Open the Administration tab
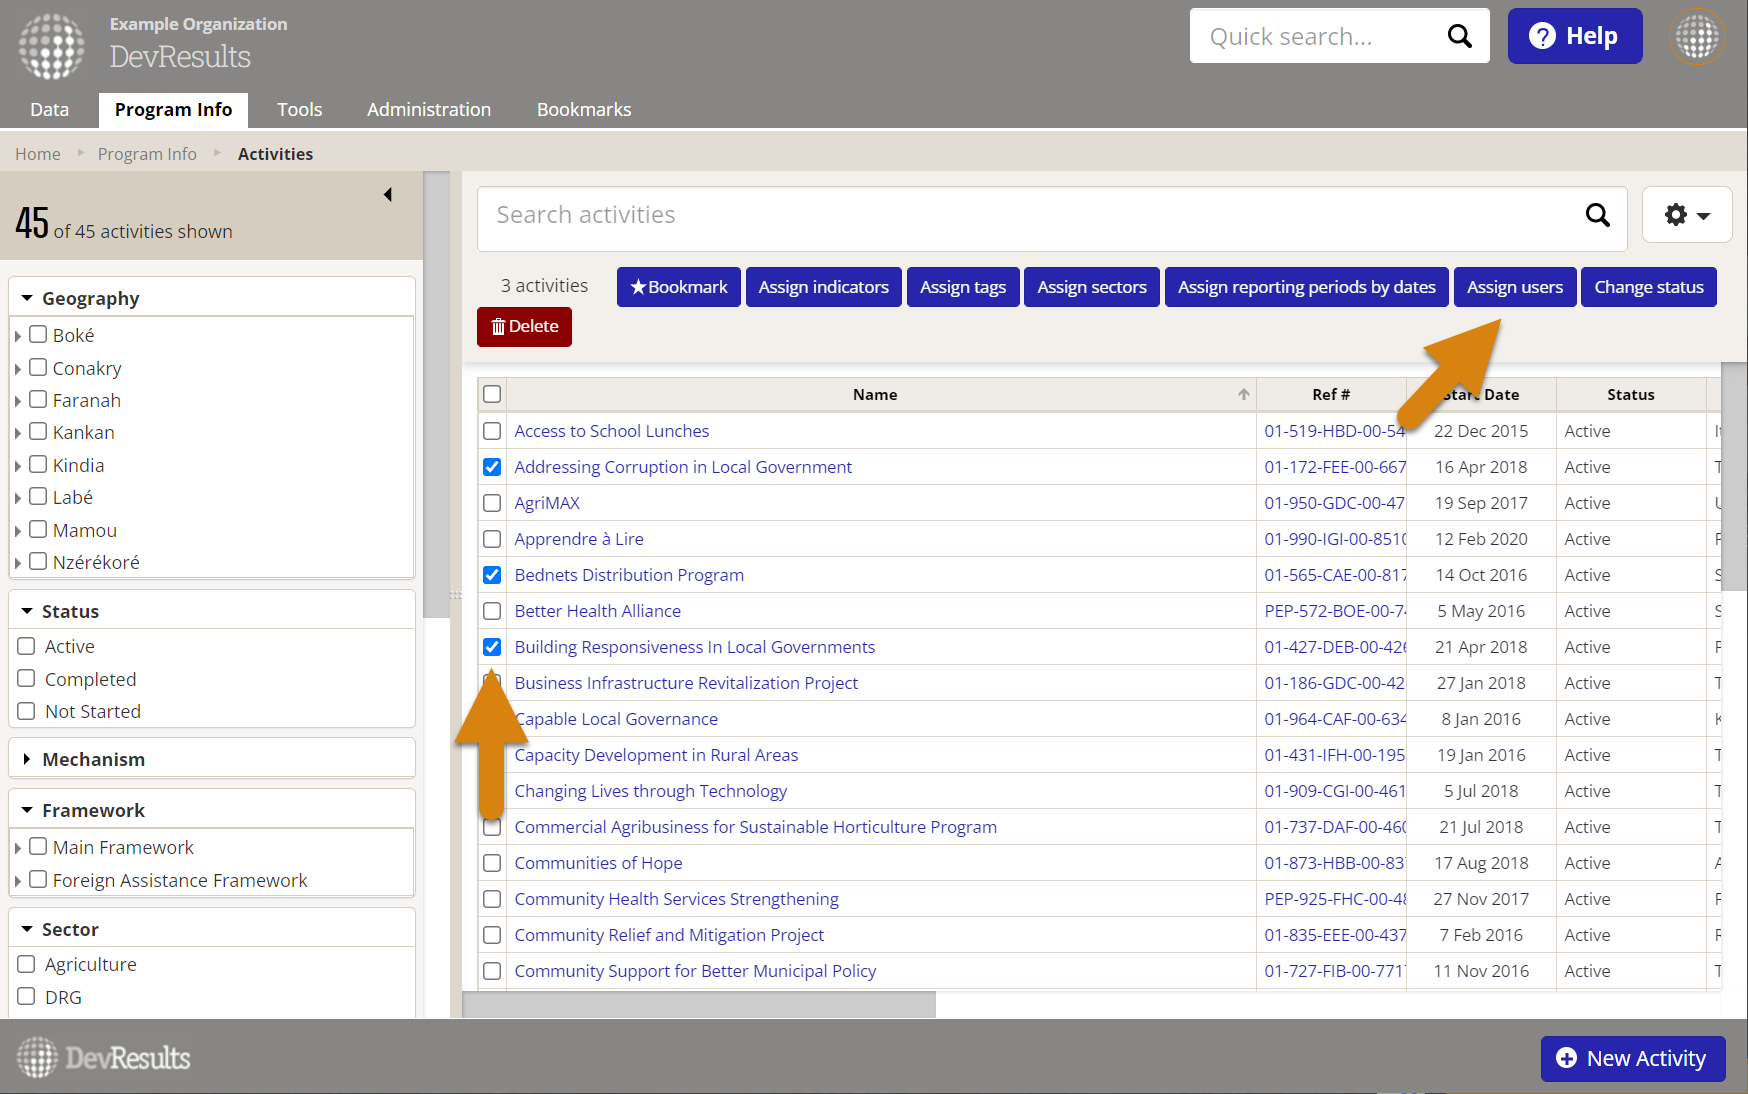Viewport: 1748px width, 1094px height. tap(429, 110)
